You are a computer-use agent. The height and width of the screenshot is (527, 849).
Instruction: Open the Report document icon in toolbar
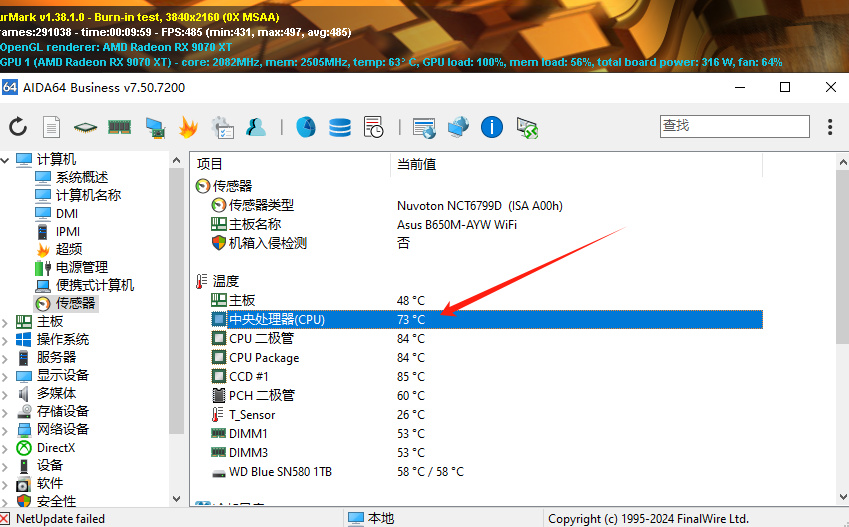51,127
